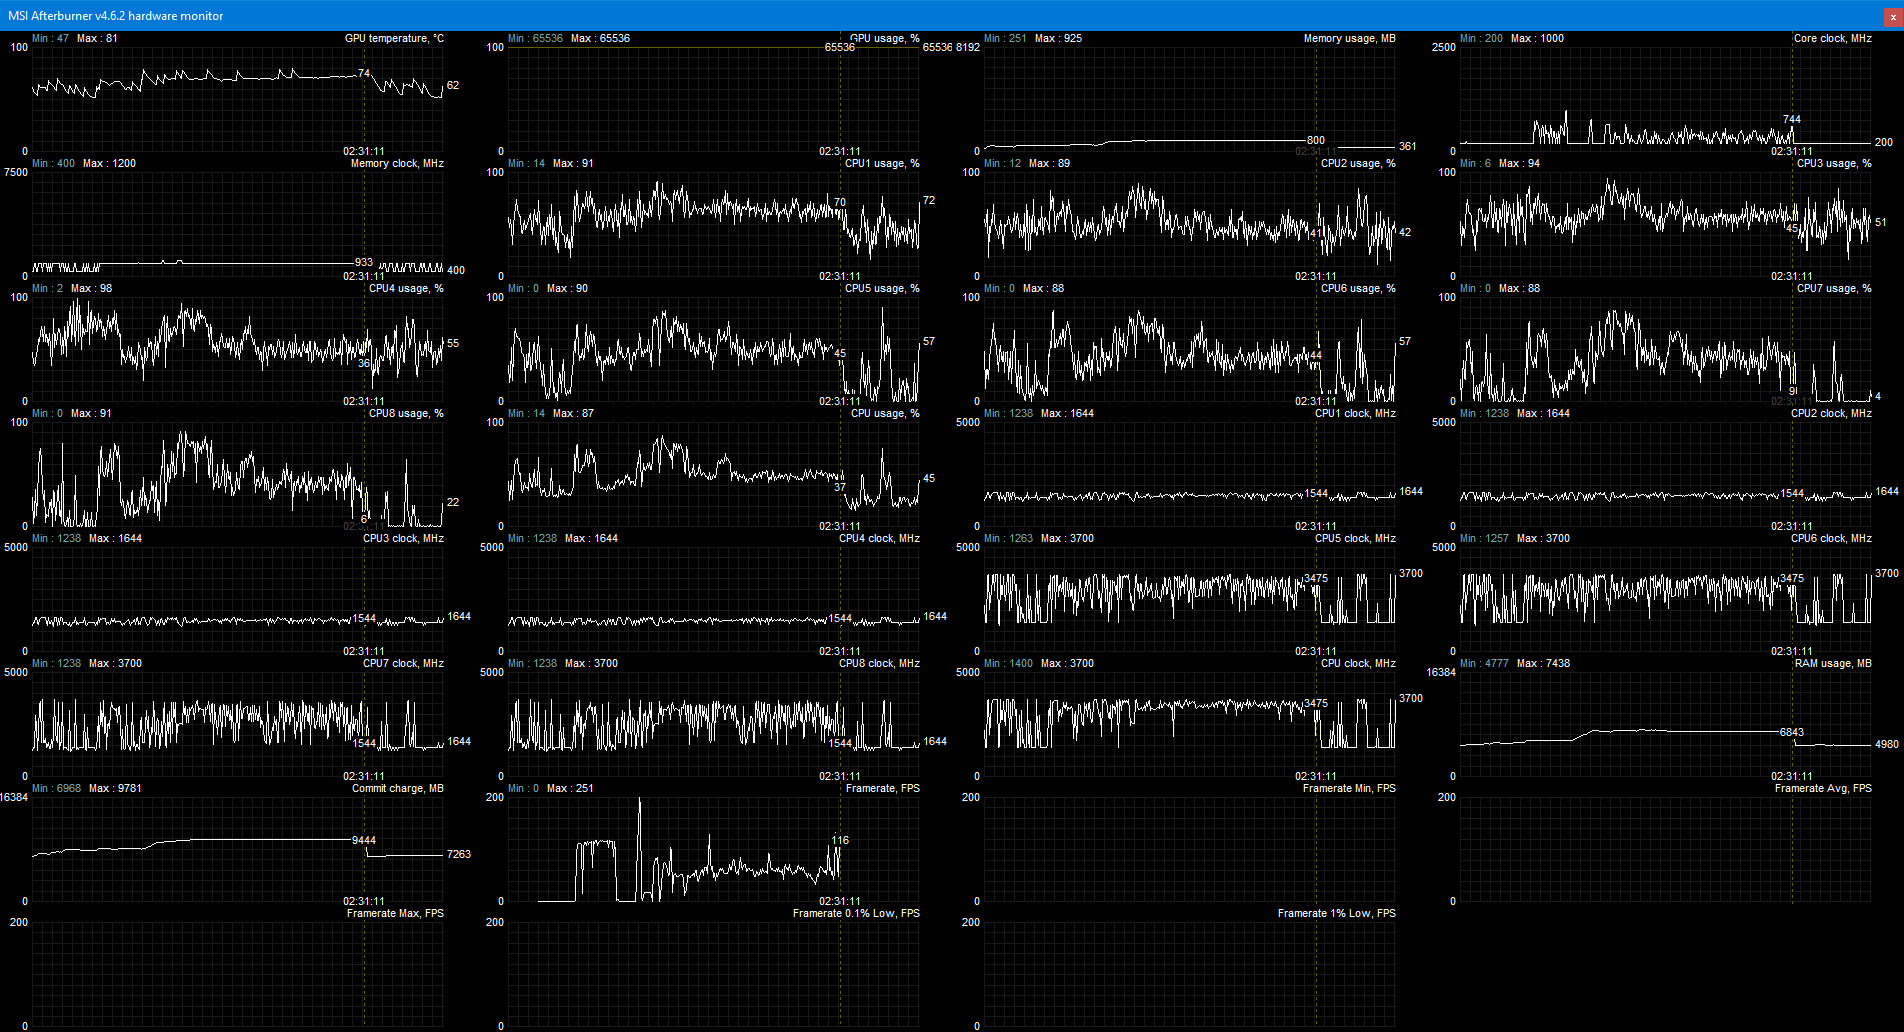Click the 'Memory usage, MB' graph label
This screenshot has width=1904, height=1032.
pos(1349,38)
